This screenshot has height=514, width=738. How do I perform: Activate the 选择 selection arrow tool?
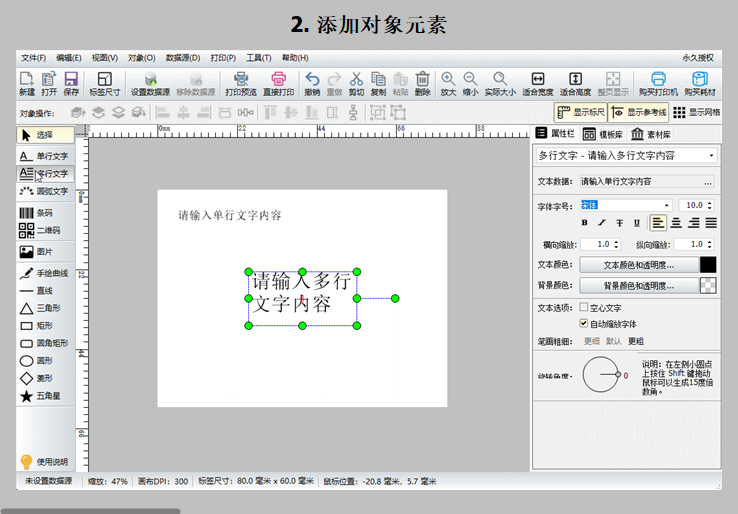point(45,135)
